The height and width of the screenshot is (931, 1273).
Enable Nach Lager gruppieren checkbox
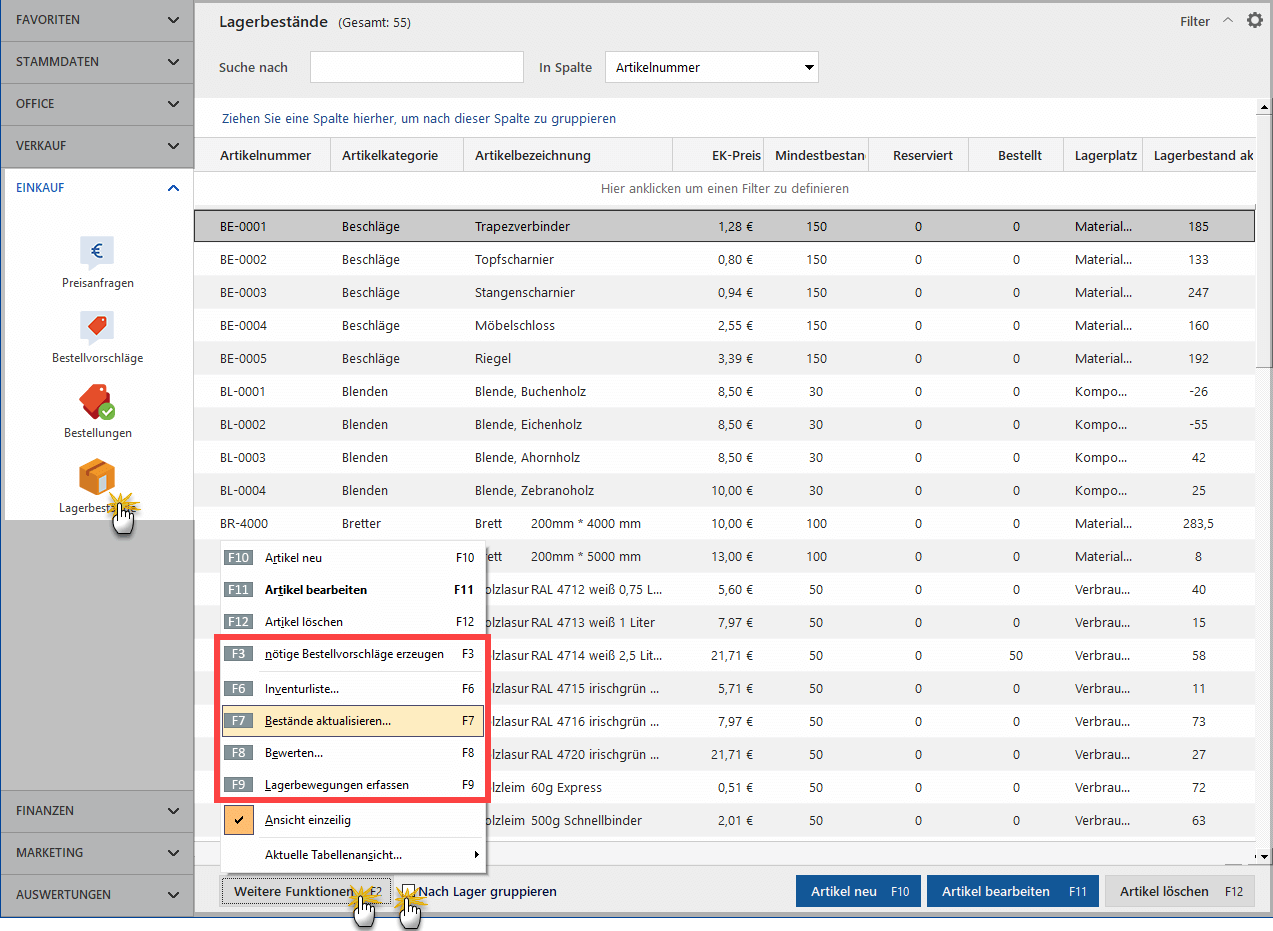point(408,891)
